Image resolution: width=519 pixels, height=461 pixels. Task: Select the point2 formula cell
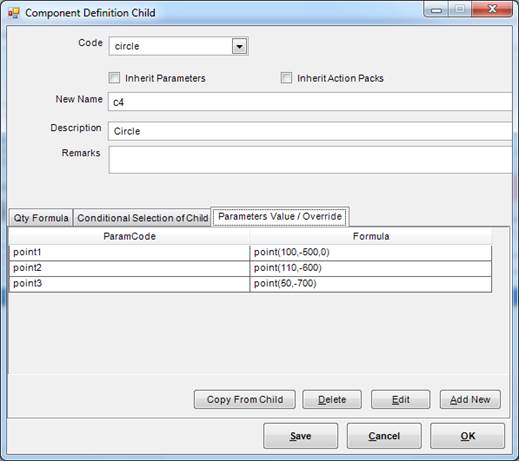tap(370, 268)
